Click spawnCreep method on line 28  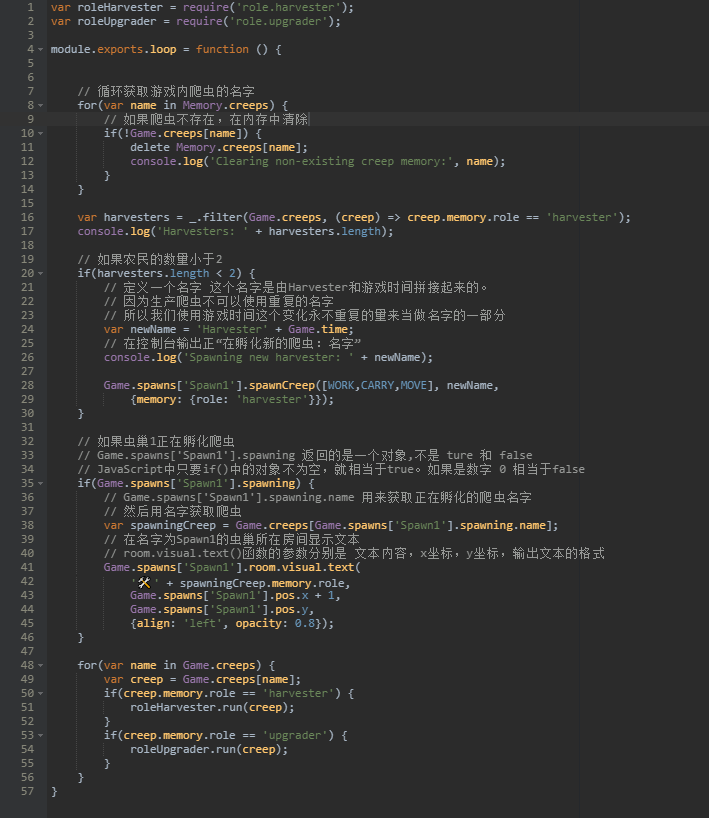[282, 385]
